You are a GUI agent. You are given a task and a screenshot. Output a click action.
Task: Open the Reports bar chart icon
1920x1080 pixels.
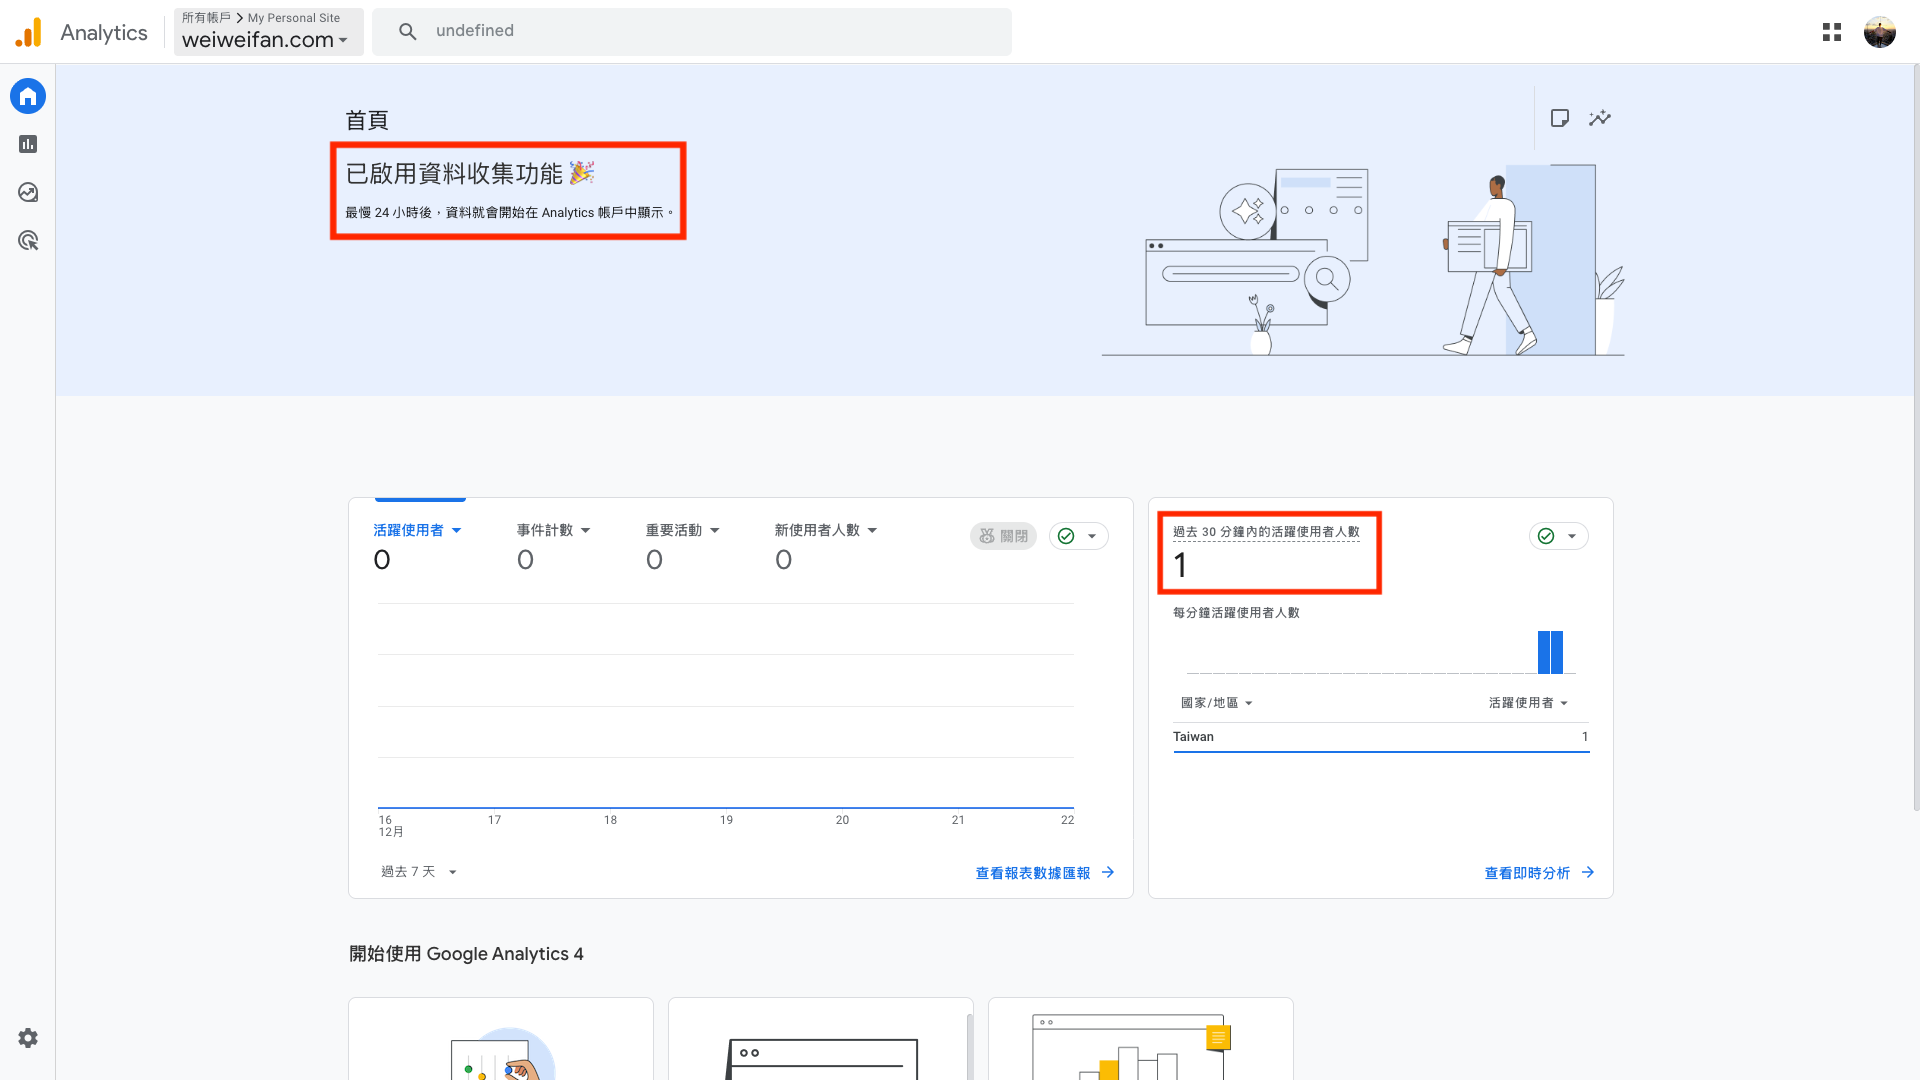tap(28, 144)
